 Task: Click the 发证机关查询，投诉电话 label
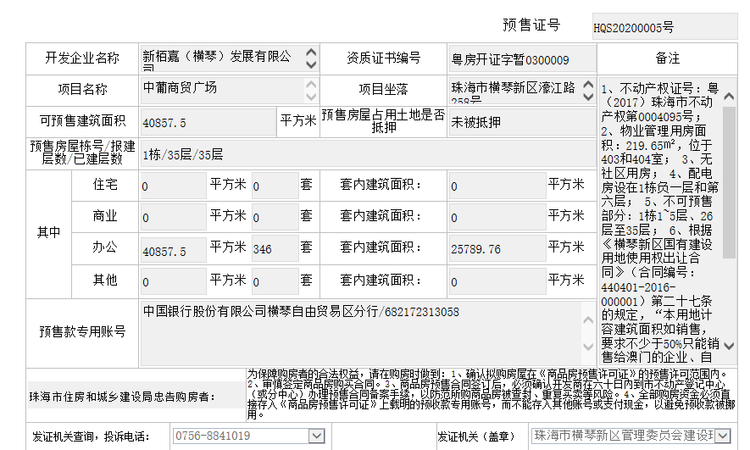91,436
